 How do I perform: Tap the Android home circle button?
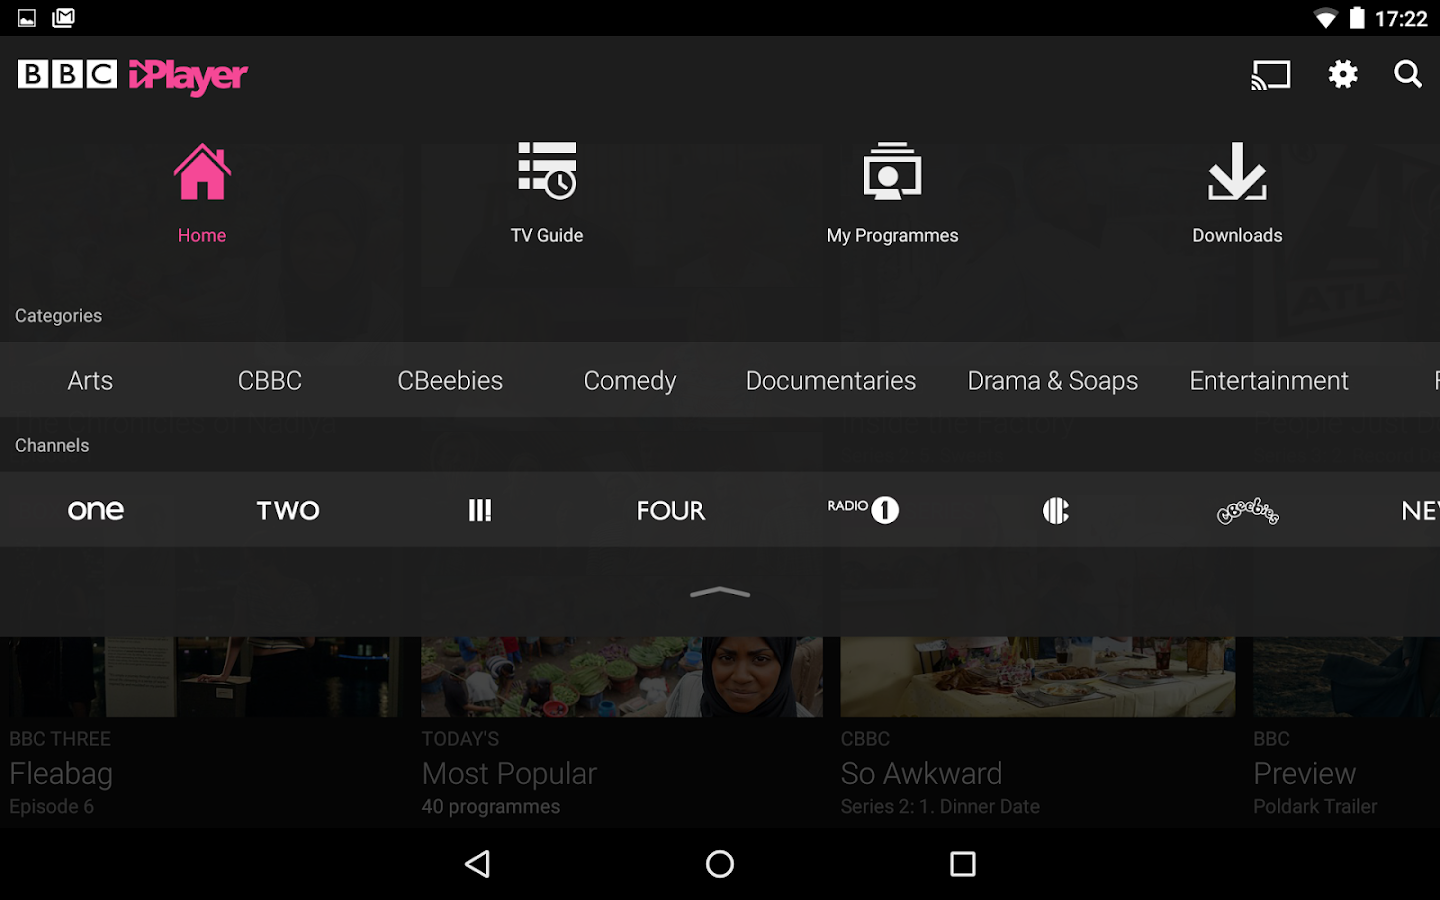coord(720,864)
